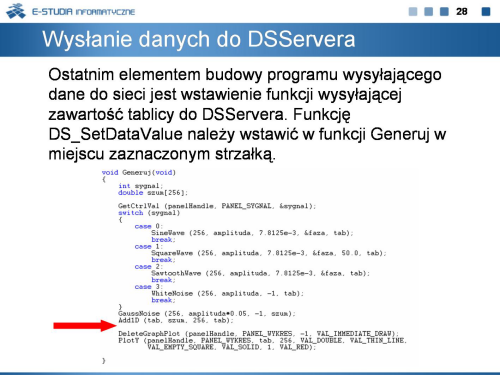Click the slide number 28
This screenshot has height=375, width=500.
tap(462, 12)
